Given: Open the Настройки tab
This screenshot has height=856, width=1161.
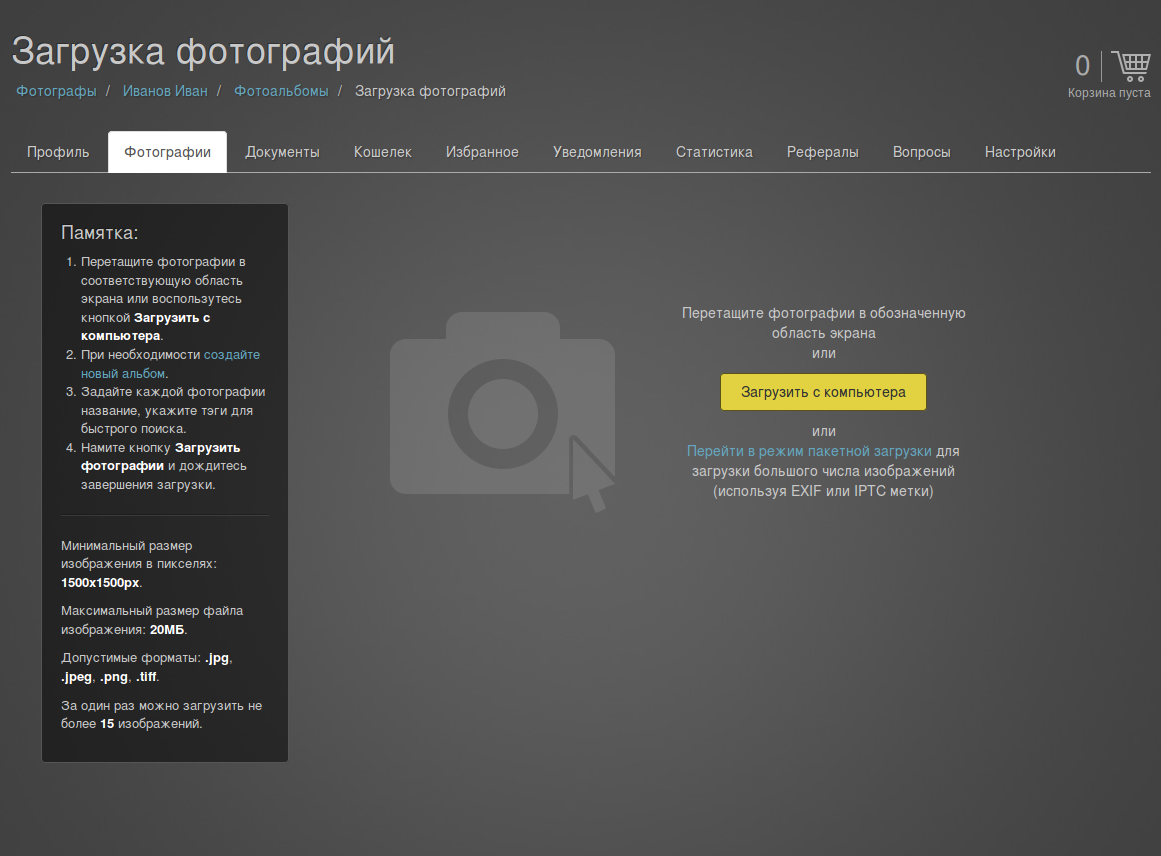Looking at the screenshot, I should [1020, 152].
